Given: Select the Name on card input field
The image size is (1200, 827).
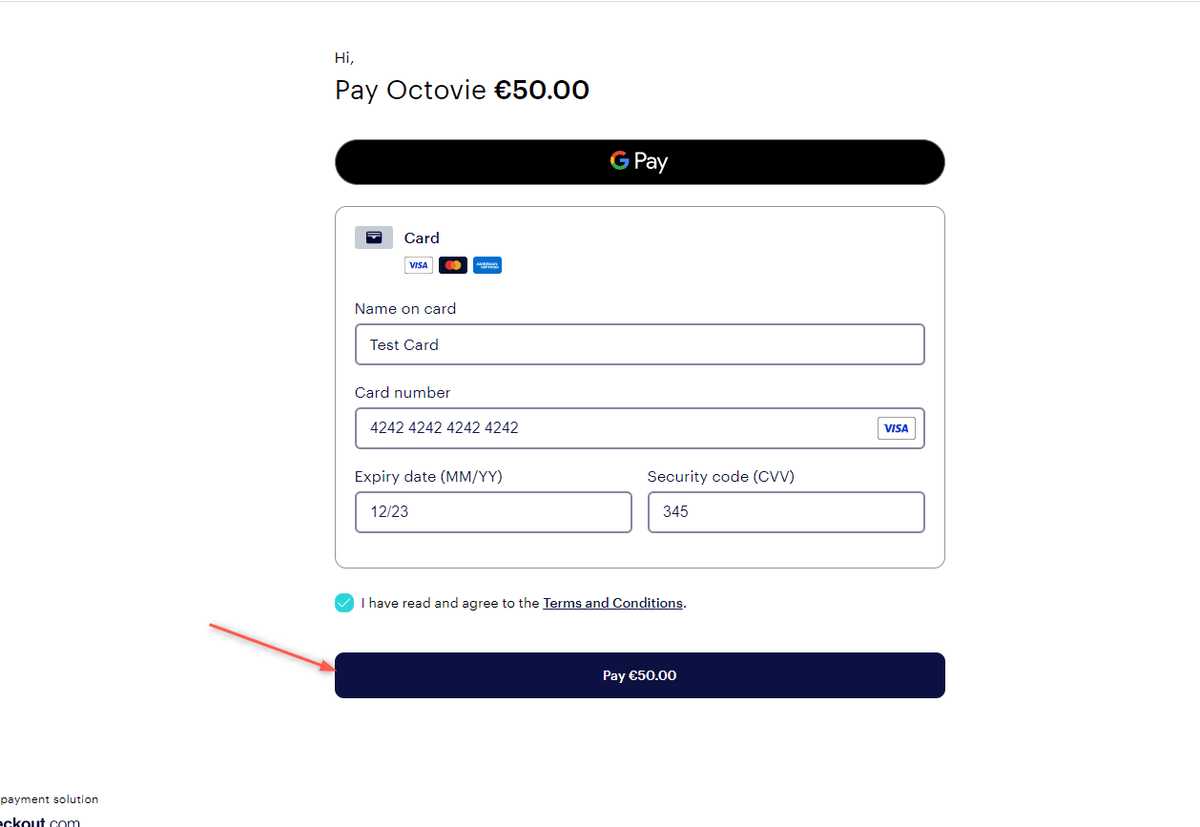Looking at the screenshot, I should click(640, 344).
